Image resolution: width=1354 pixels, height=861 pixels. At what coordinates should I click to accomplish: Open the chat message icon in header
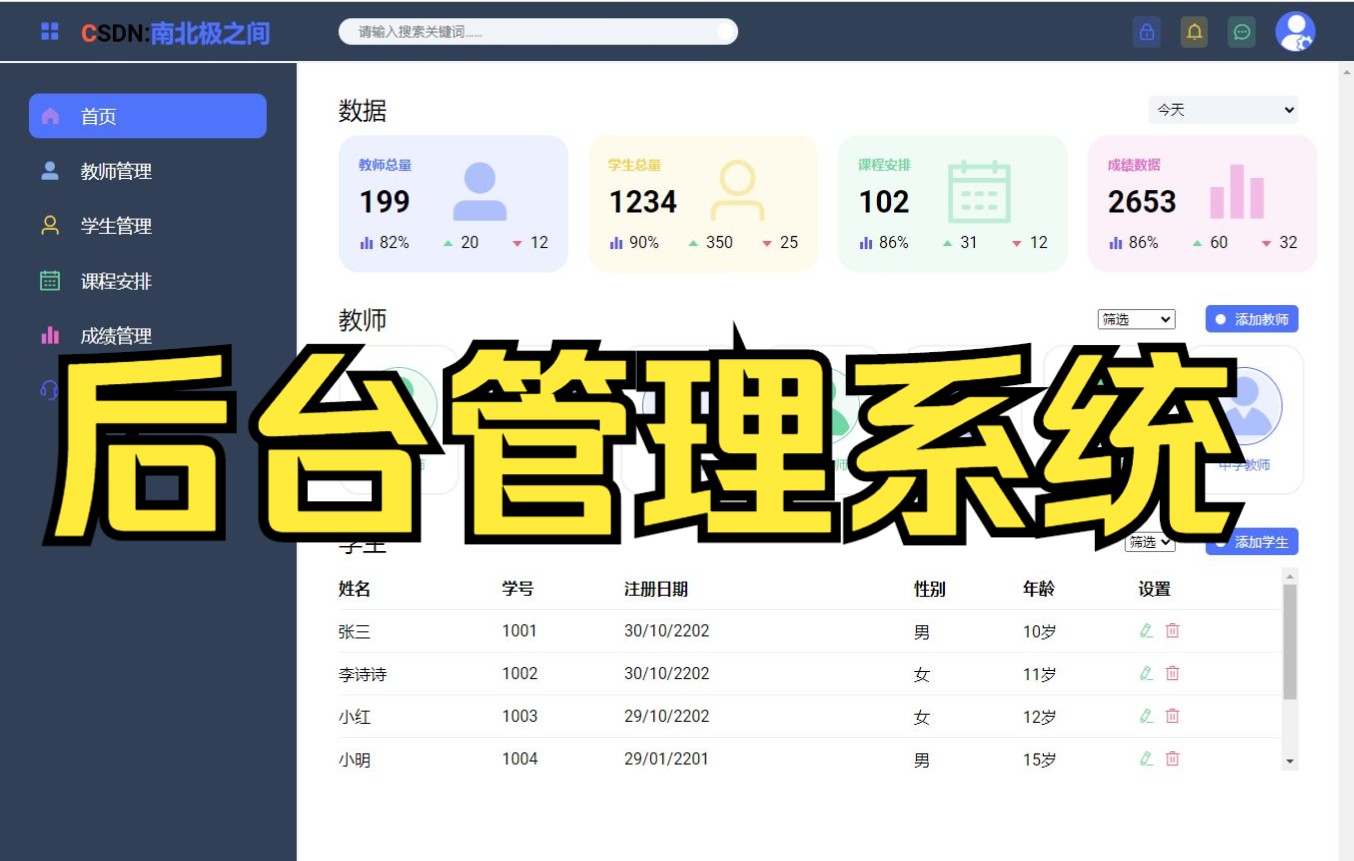tap(1242, 32)
